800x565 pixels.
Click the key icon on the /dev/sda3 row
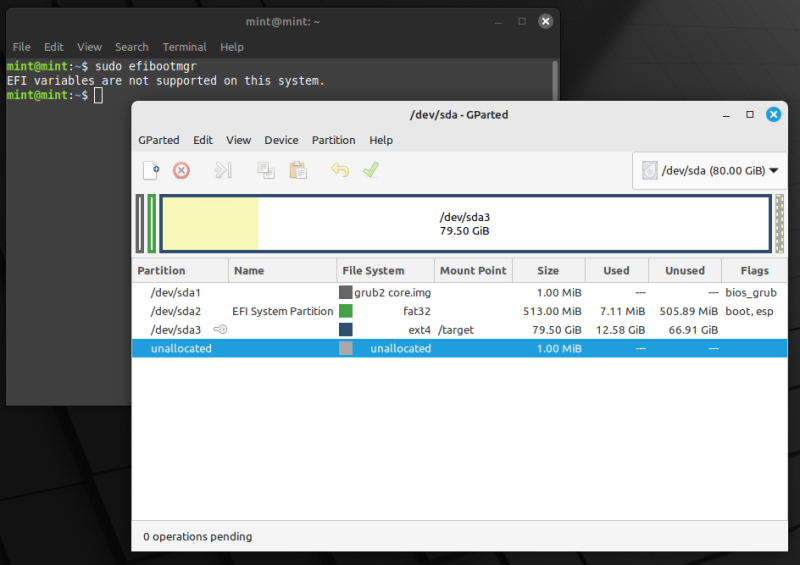coord(220,329)
